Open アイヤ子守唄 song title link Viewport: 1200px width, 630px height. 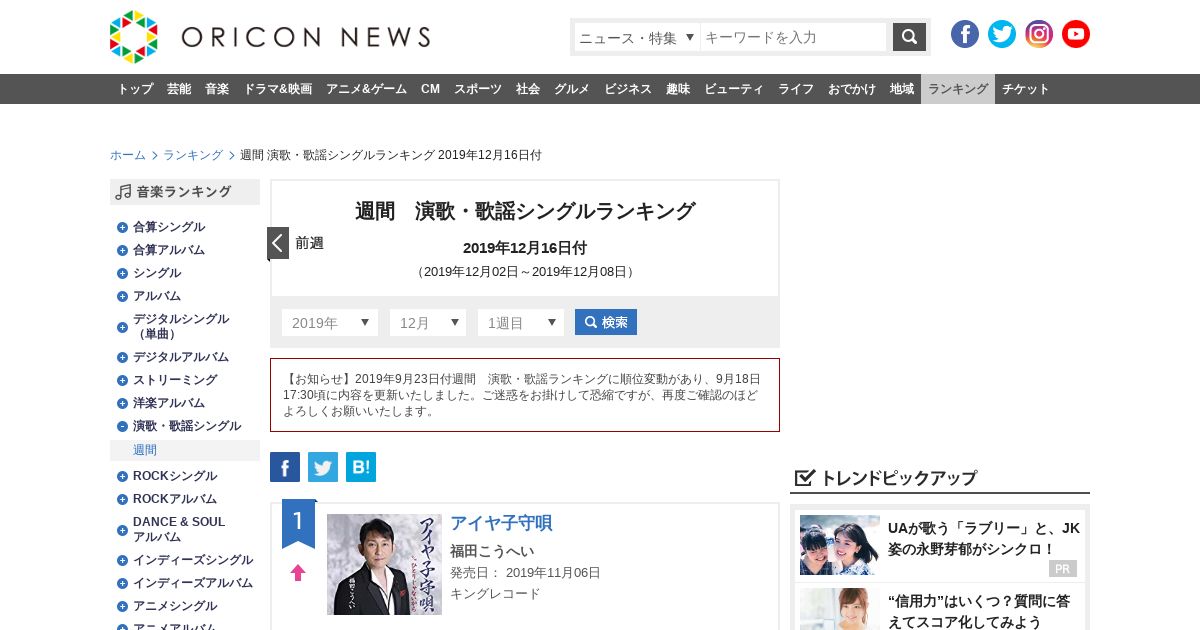point(501,523)
